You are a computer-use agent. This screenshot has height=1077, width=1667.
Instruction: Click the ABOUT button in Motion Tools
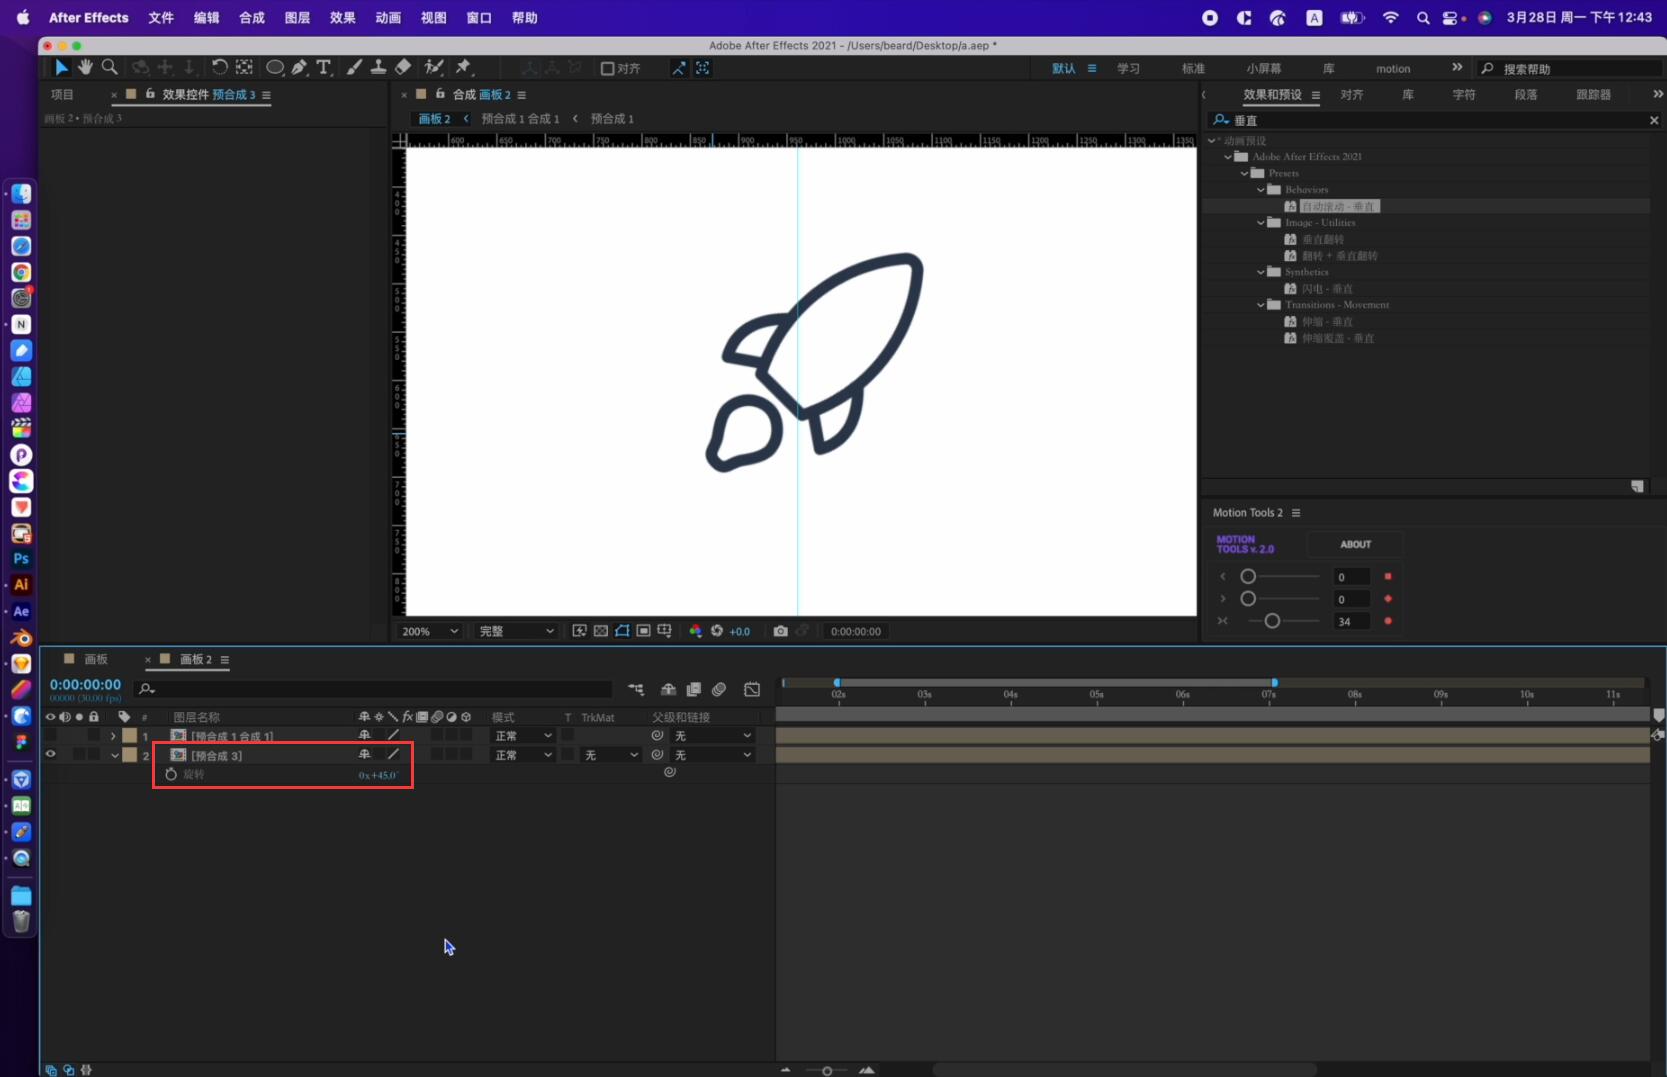(x=1355, y=544)
